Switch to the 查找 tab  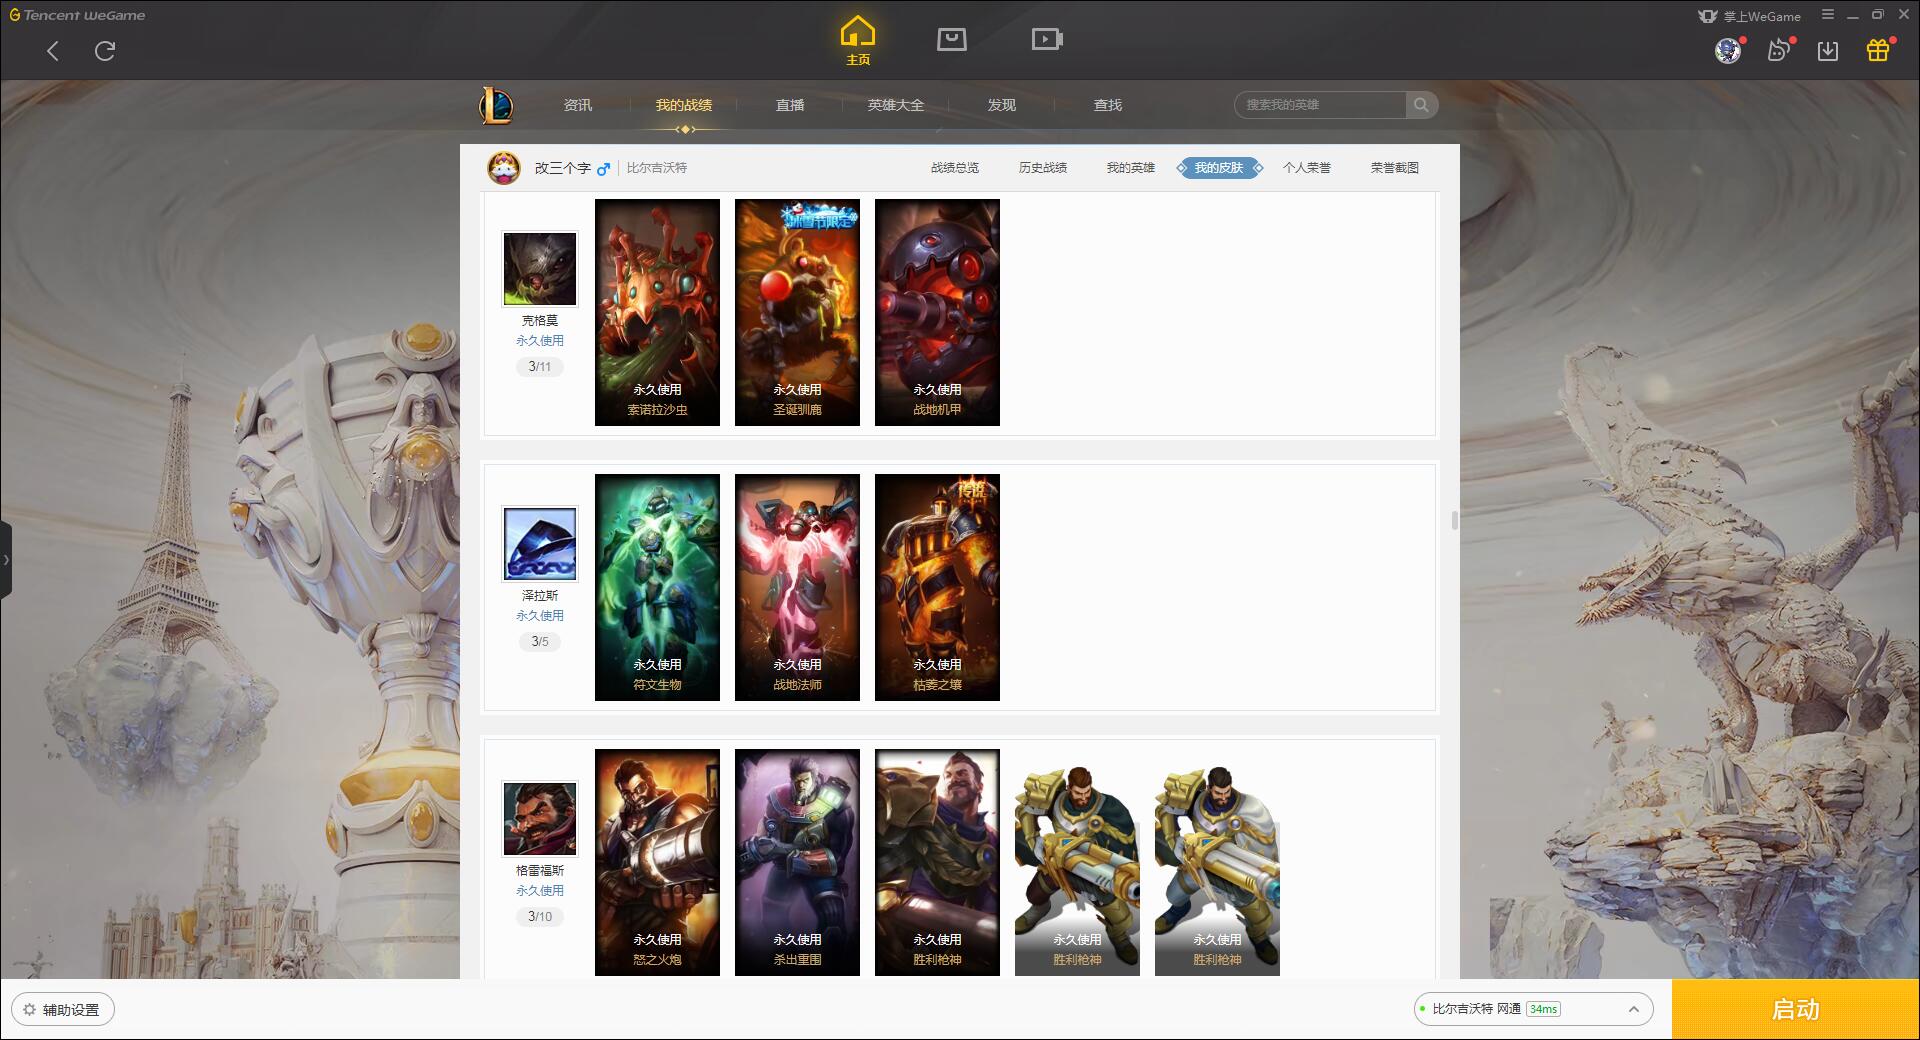pyautogui.click(x=1108, y=105)
